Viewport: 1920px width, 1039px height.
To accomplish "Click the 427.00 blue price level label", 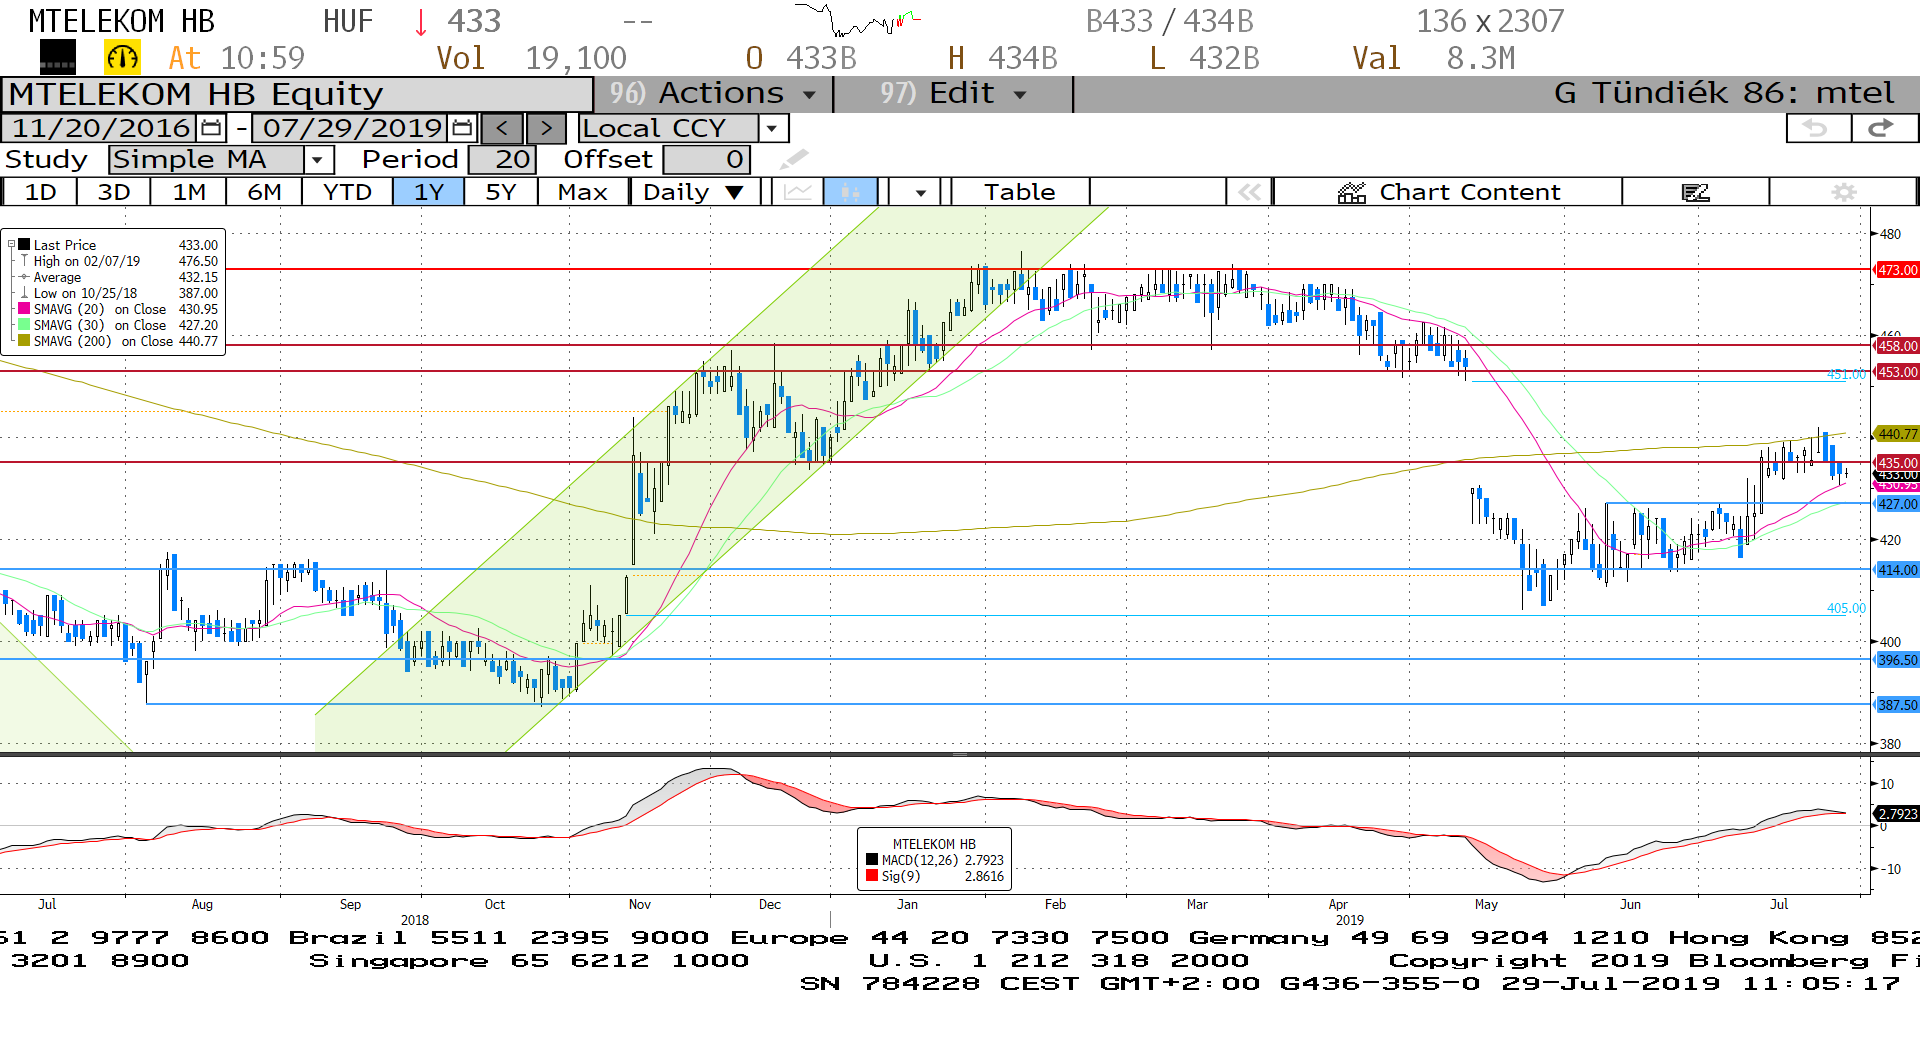I will (x=1896, y=504).
